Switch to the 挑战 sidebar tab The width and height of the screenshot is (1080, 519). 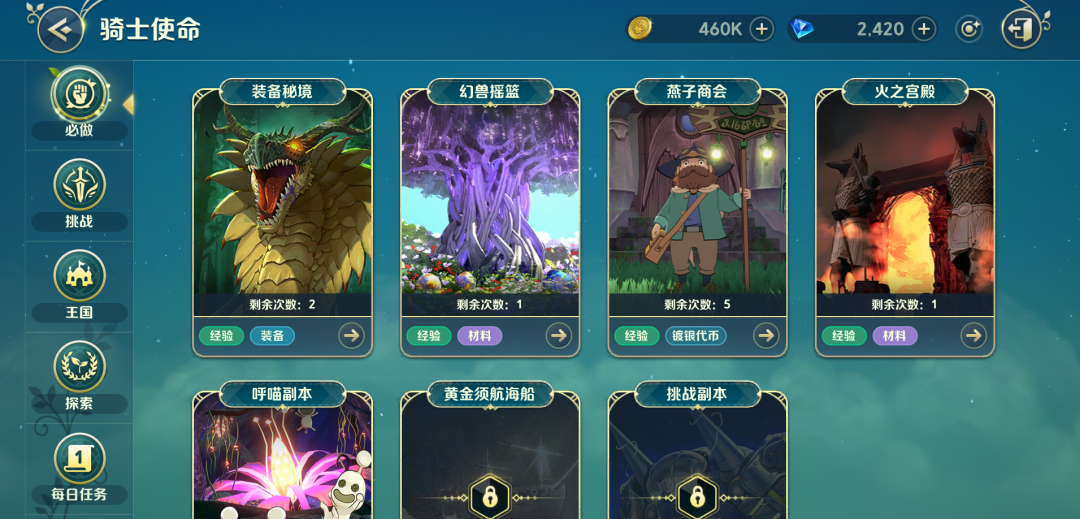79,195
